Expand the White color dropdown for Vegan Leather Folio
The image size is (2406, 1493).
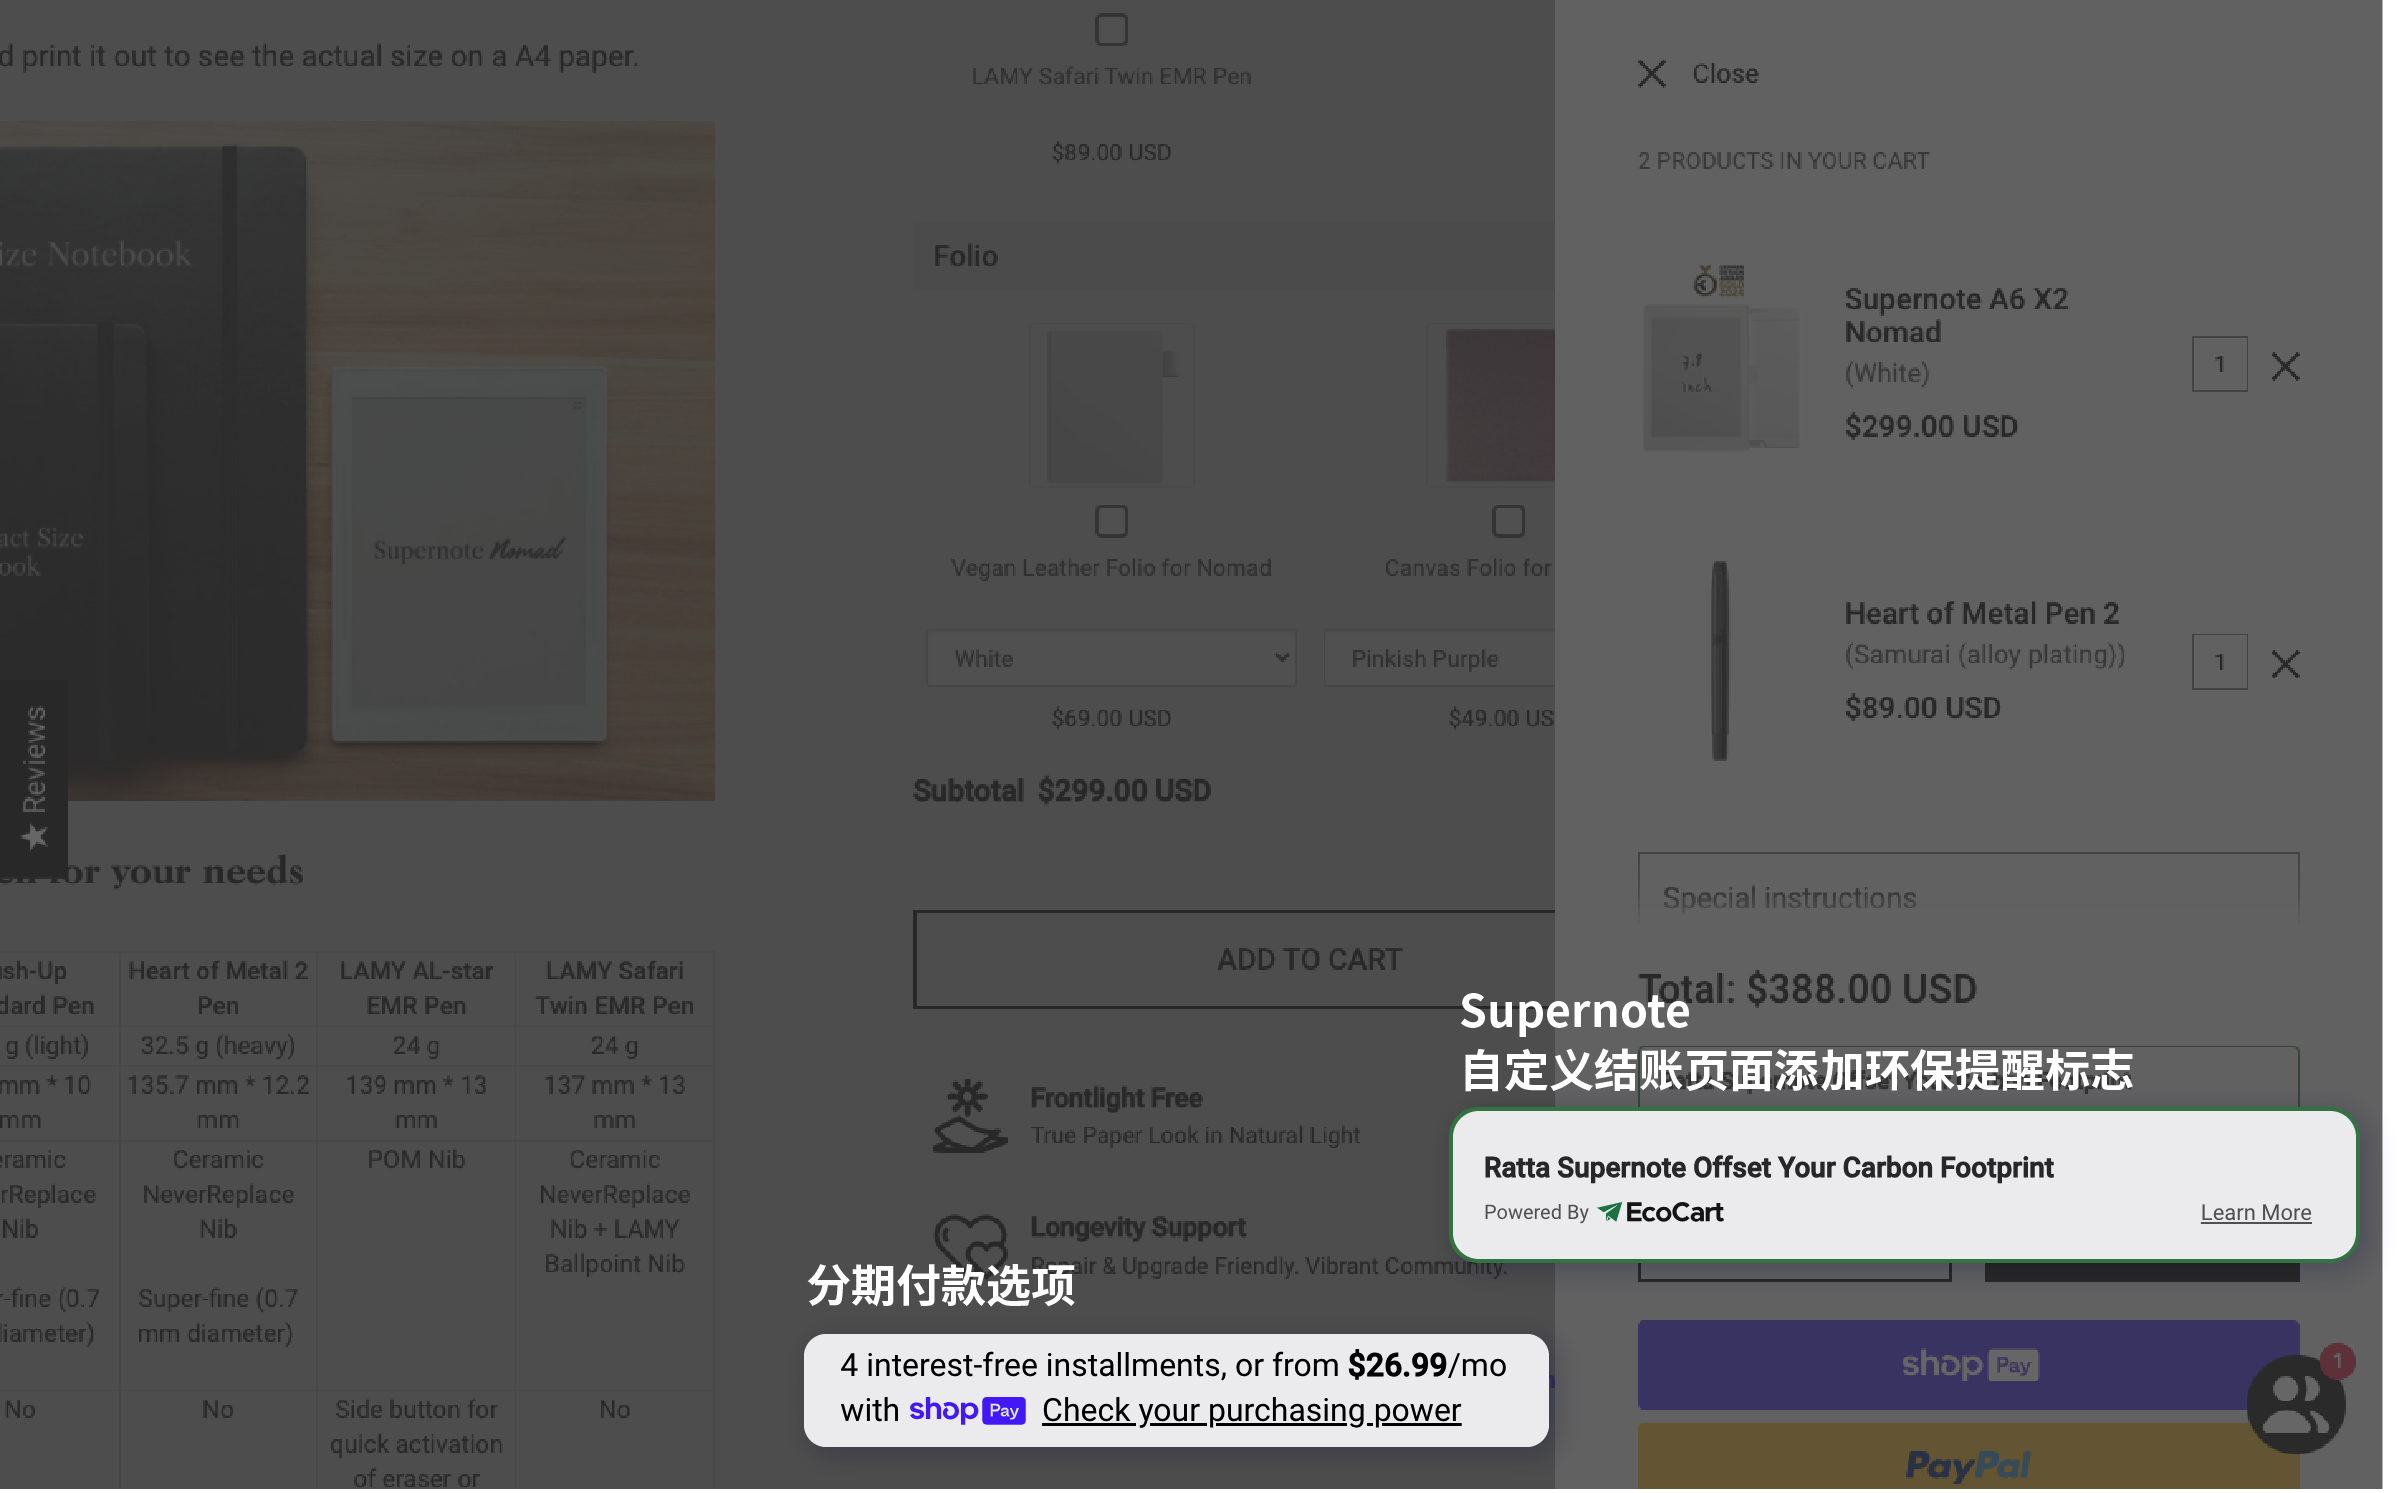pos(1111,657)
